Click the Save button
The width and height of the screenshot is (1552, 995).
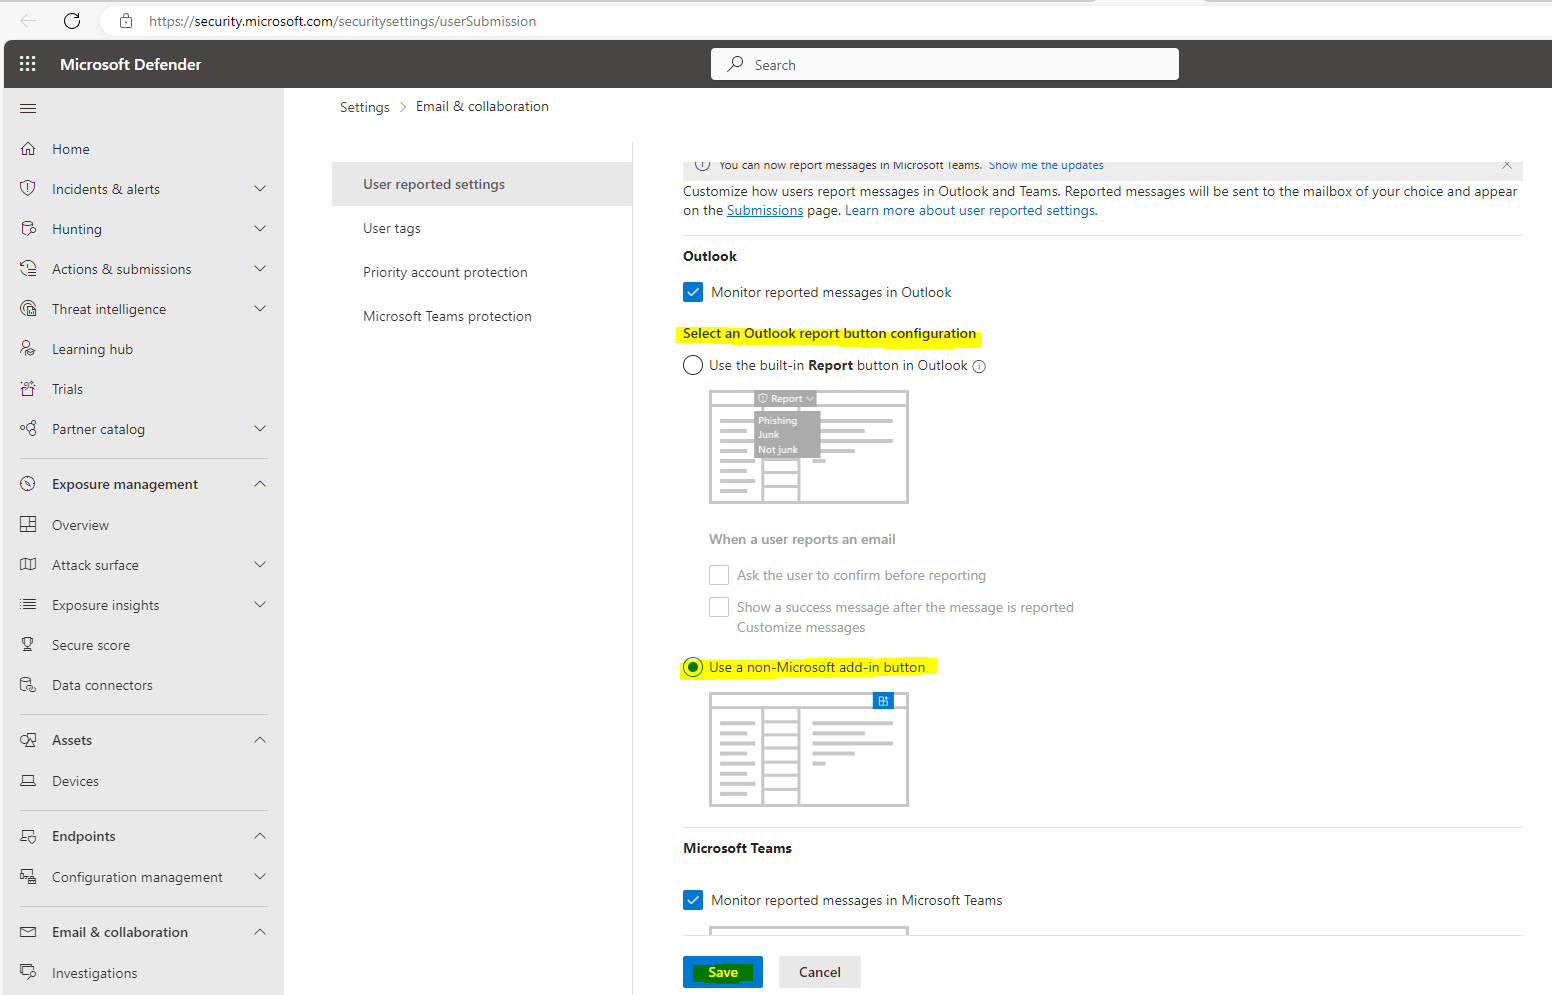pos(722,971)
